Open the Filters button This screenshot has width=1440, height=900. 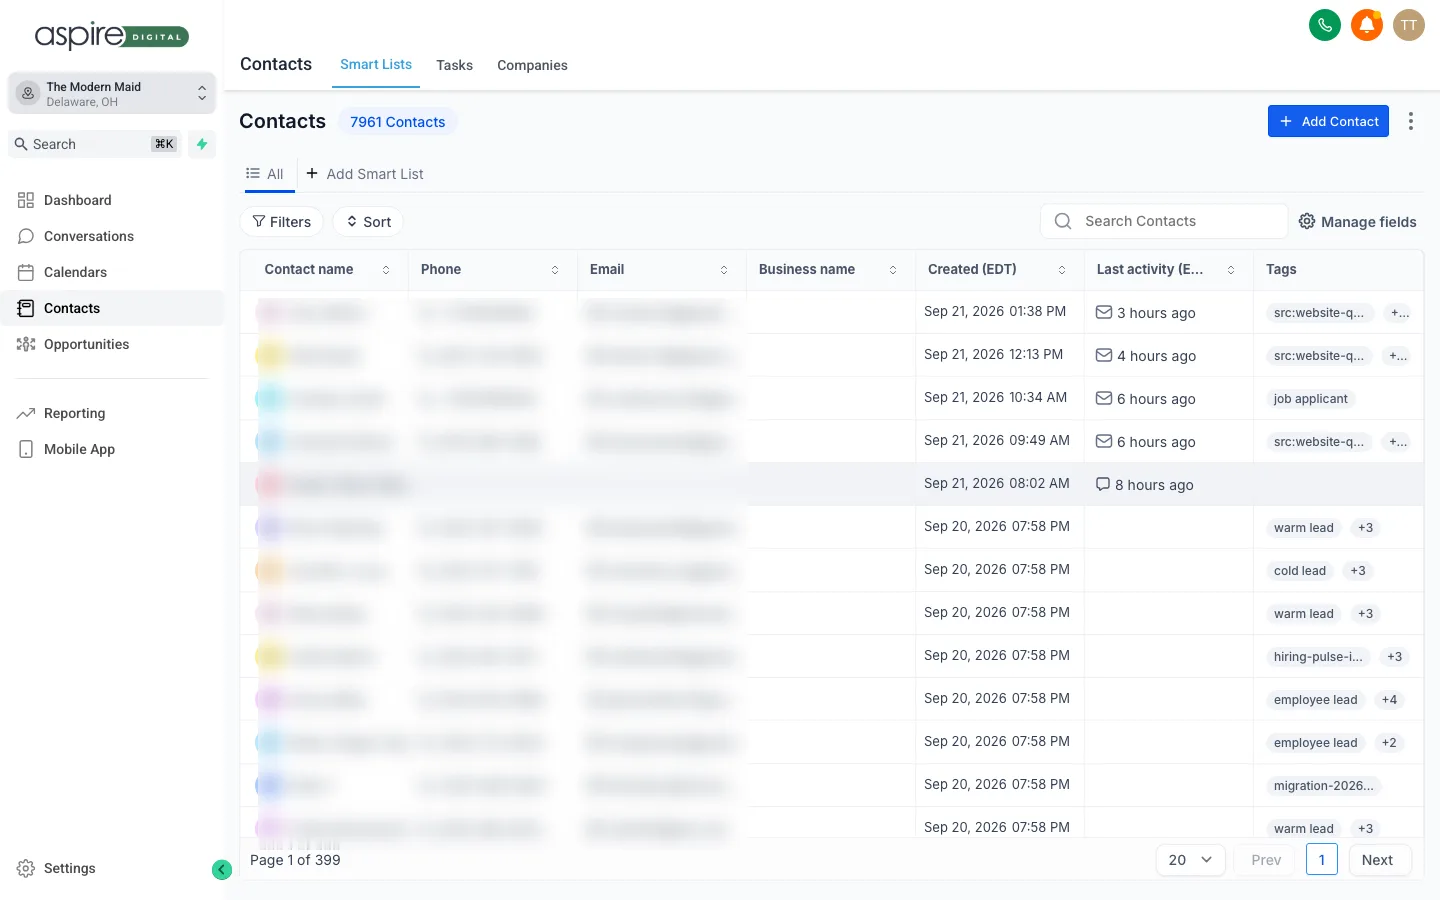point(281,221)
